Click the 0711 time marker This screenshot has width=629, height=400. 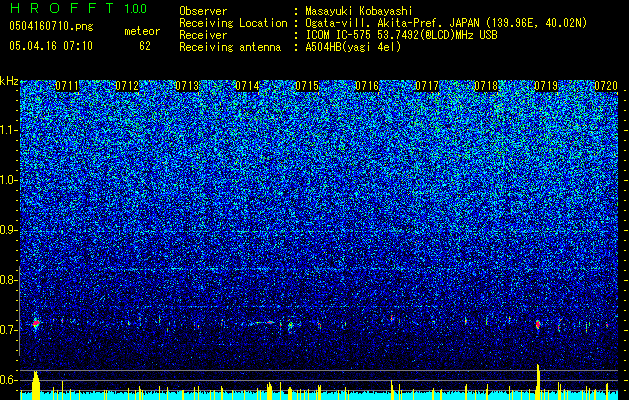click(67, 86)
